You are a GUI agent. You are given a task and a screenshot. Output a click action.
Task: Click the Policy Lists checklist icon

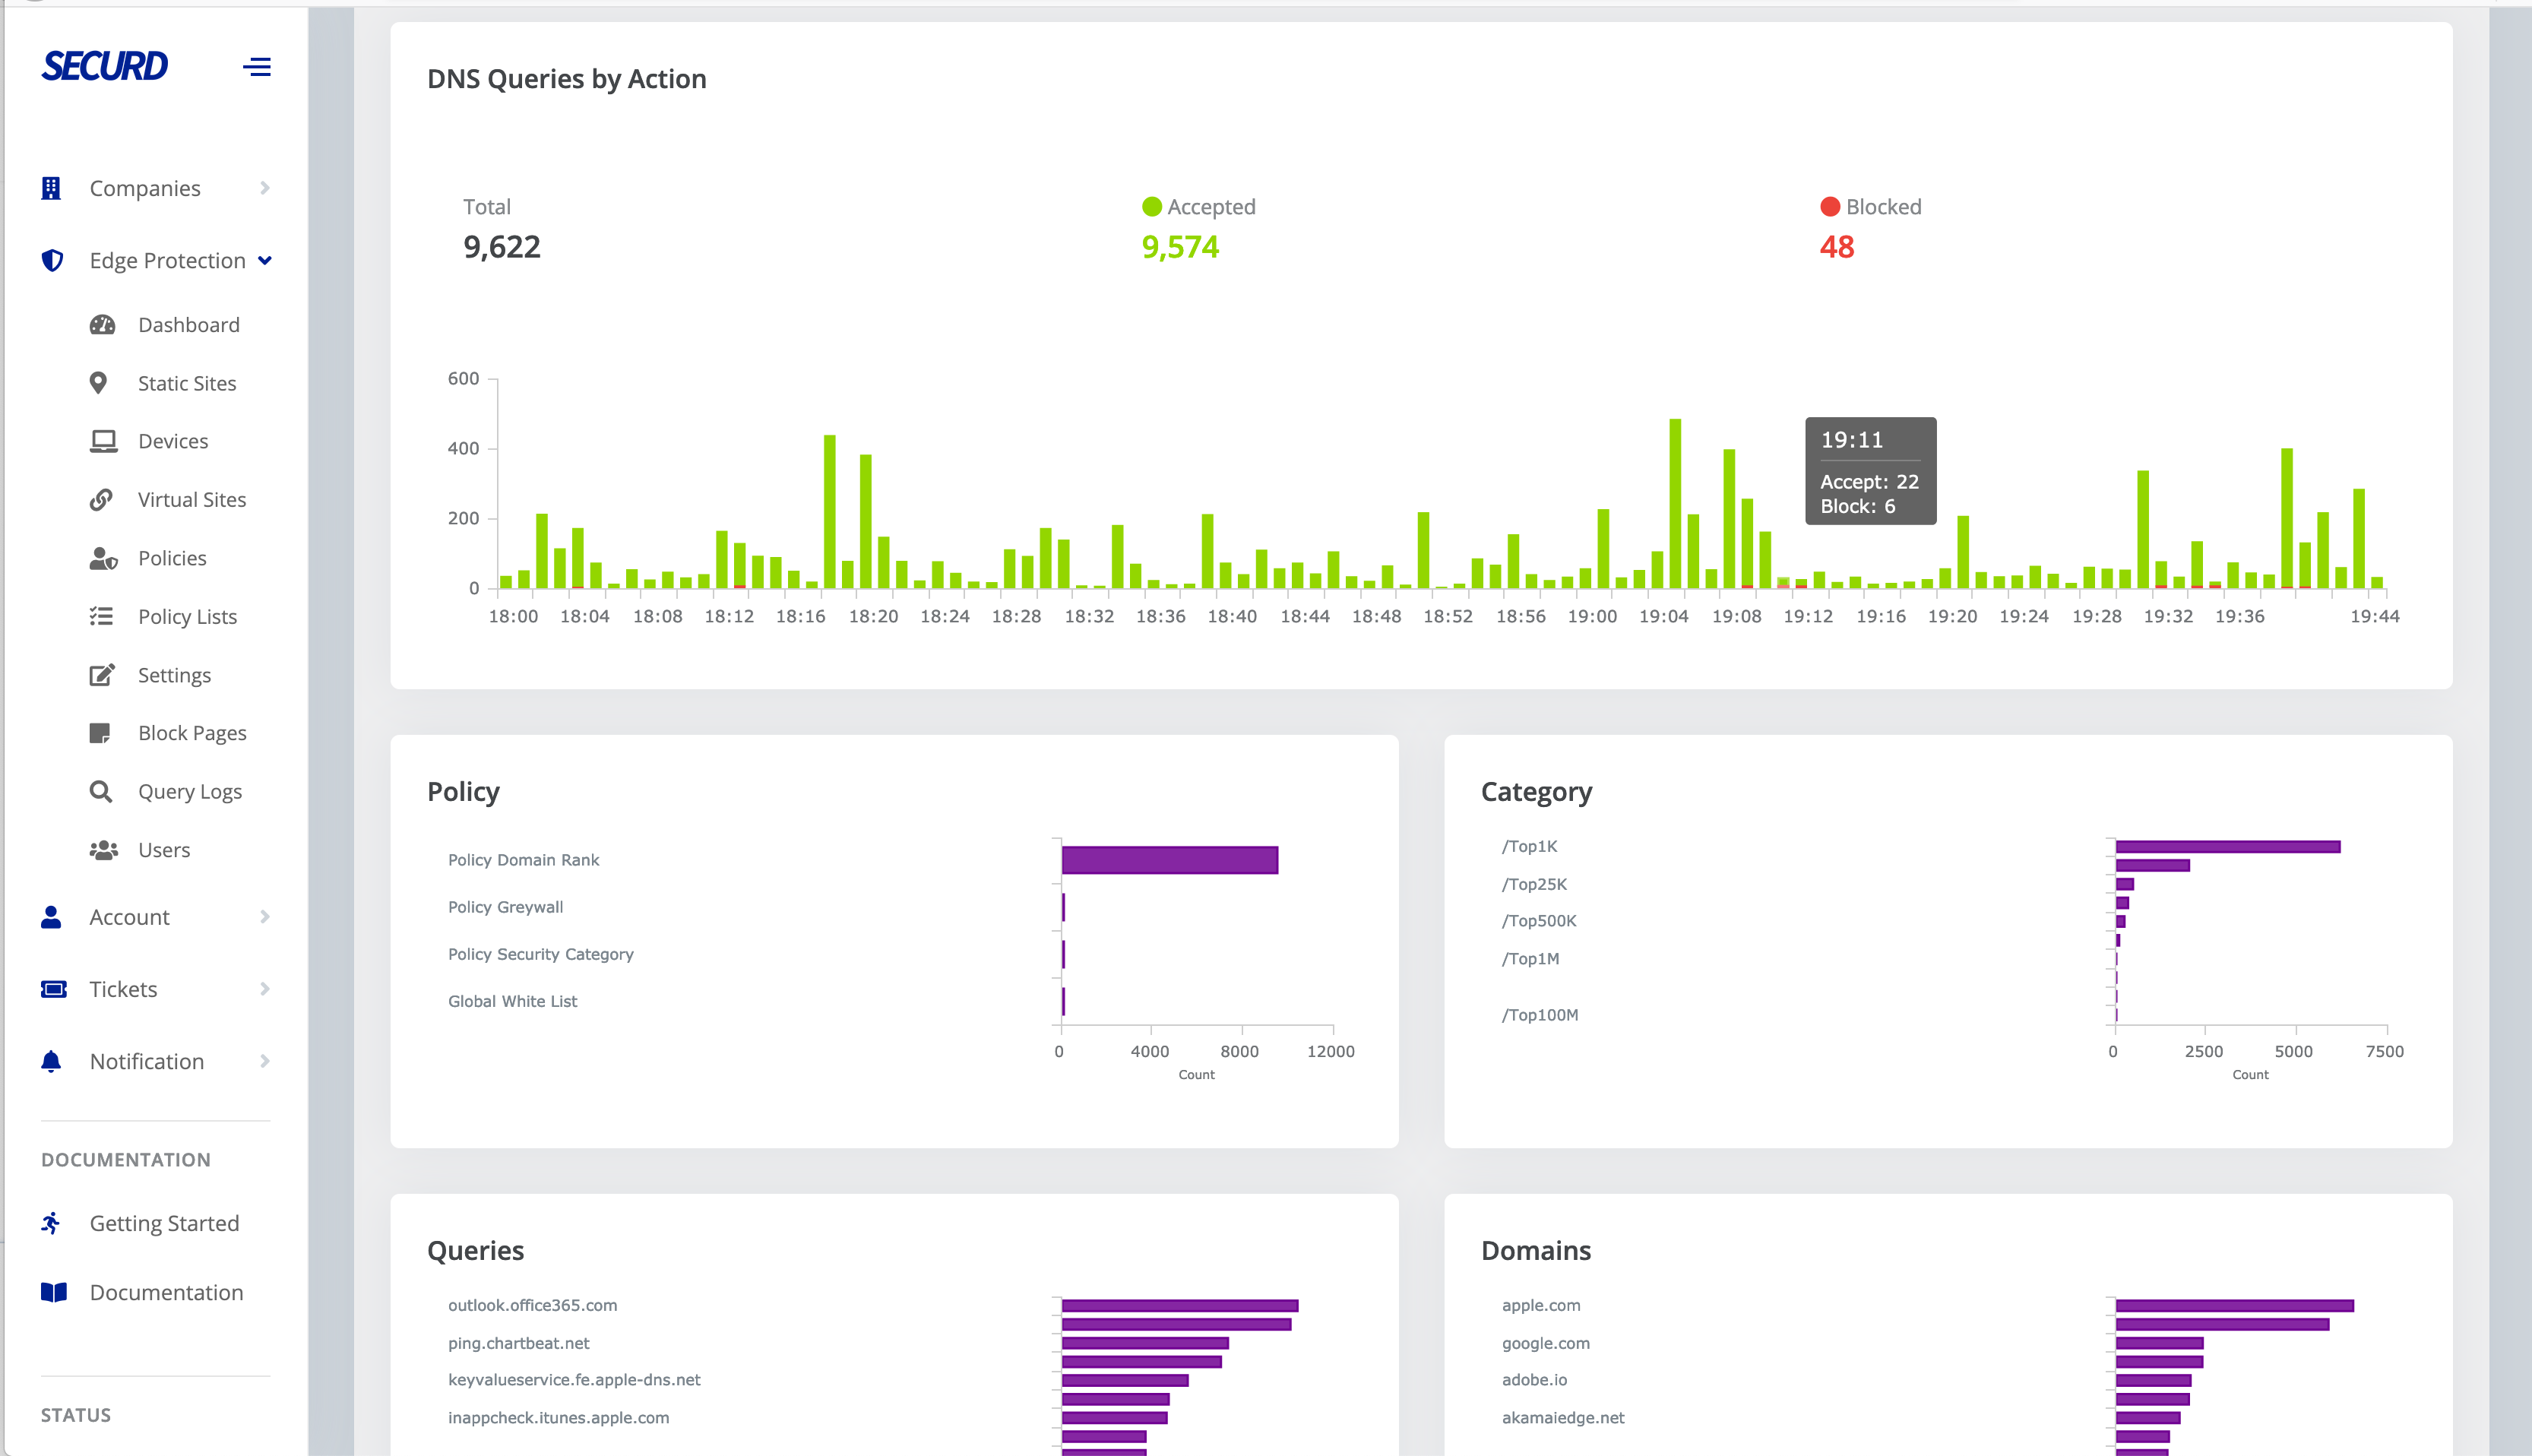(101, 616)
